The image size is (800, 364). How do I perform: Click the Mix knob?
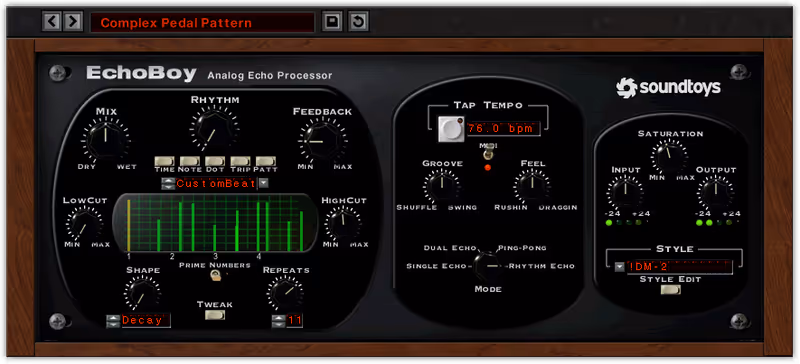pos(106,139)
